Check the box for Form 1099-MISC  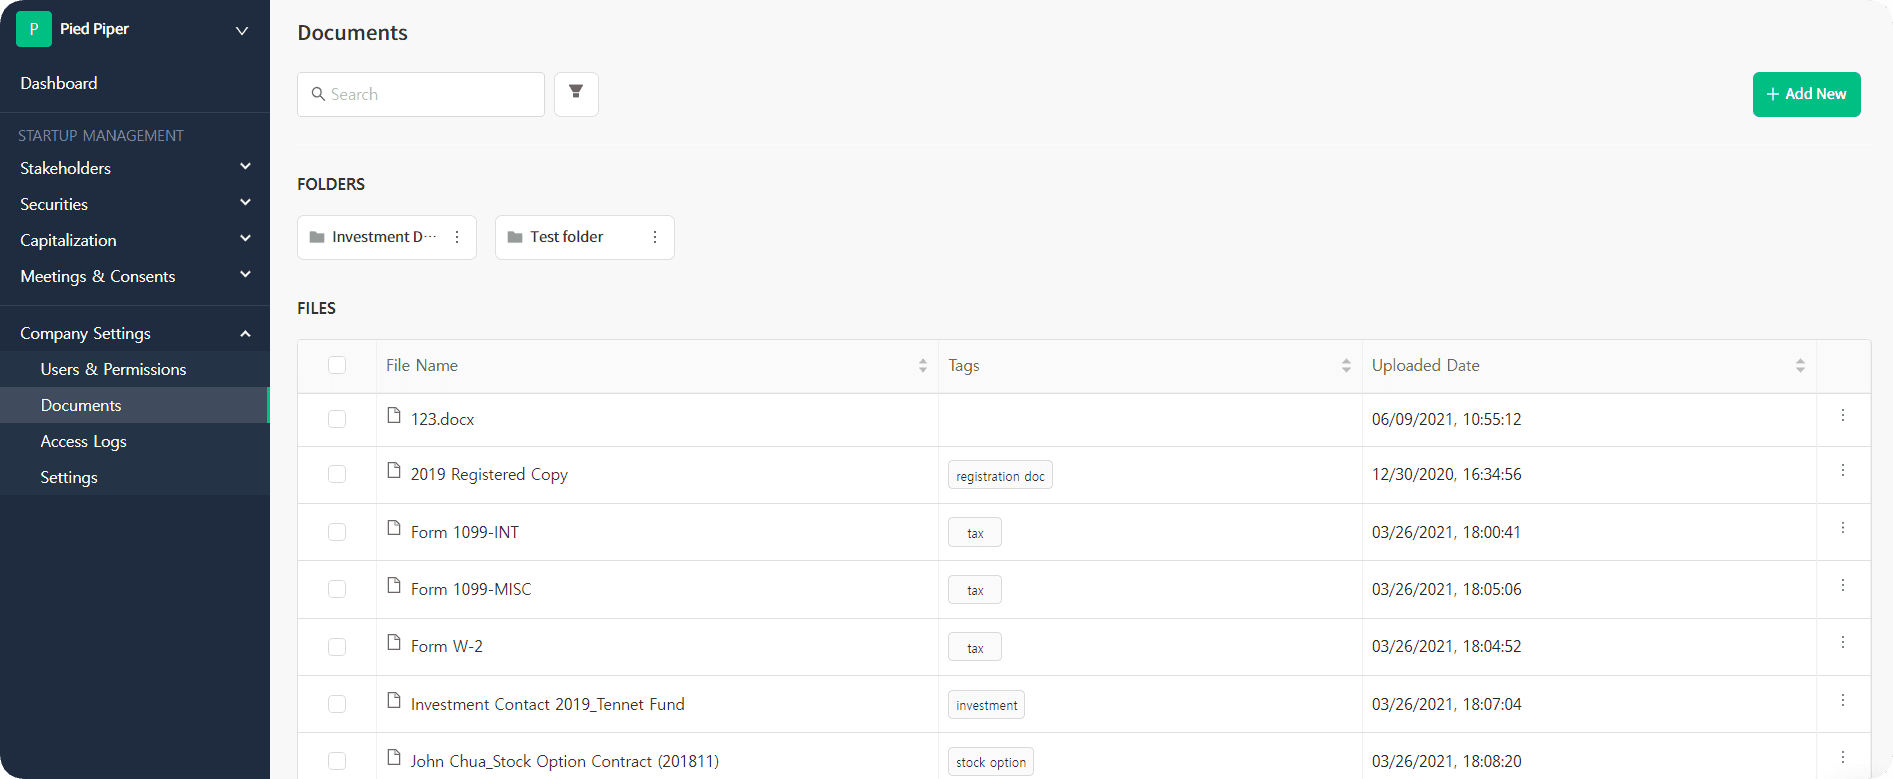pos(337,589)
